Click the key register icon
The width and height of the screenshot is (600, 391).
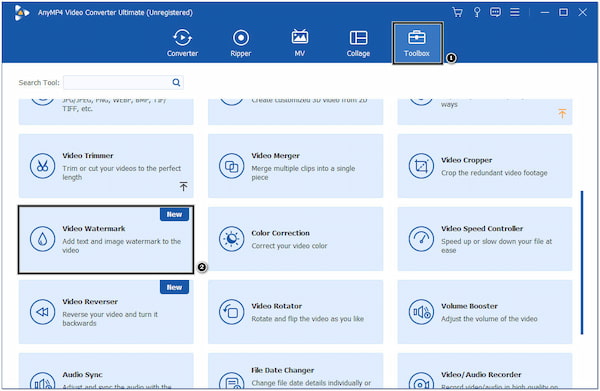point(477,12)
